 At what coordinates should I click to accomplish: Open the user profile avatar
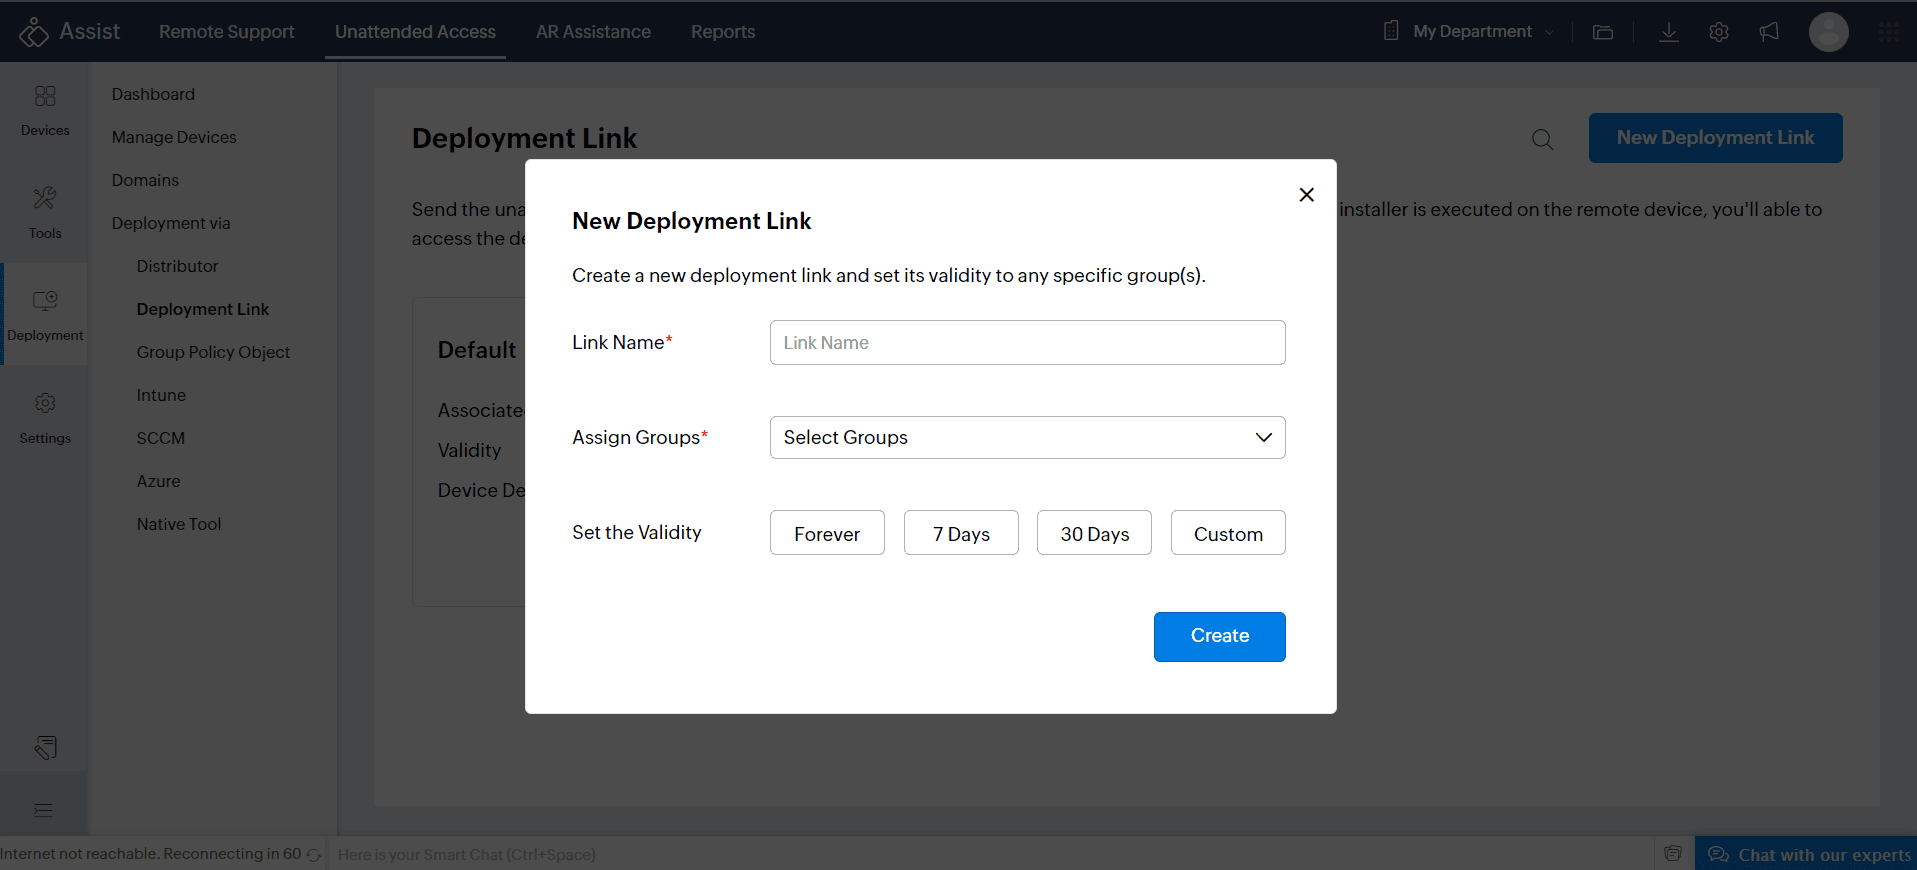[1828, 32]
